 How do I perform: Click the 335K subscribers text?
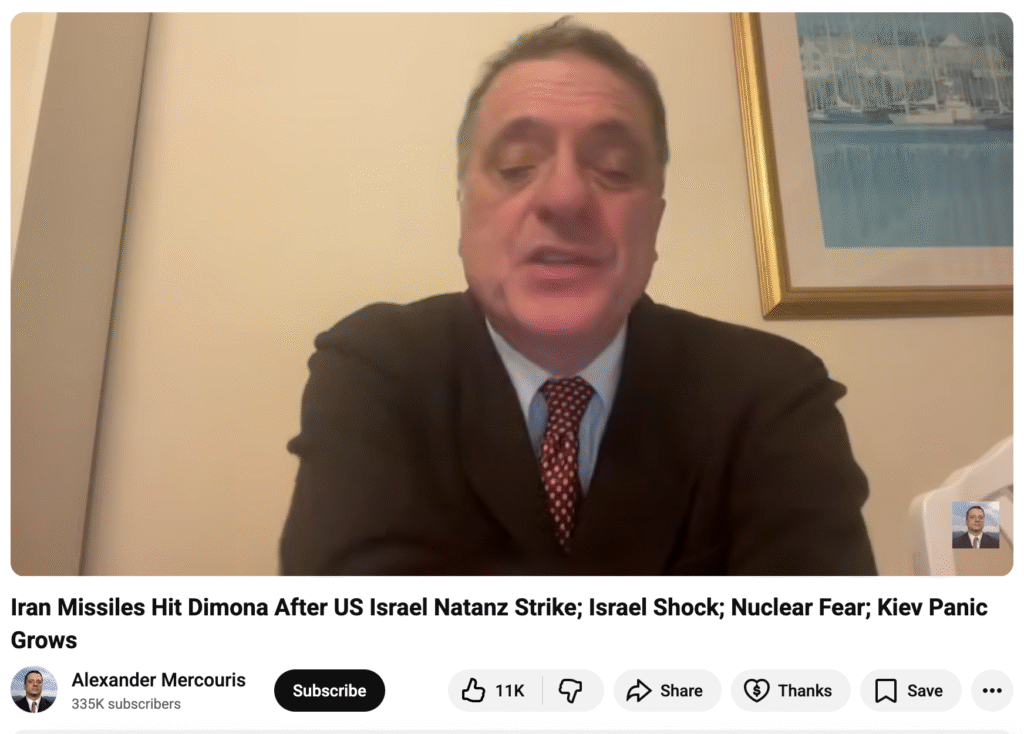coord(126,704)
